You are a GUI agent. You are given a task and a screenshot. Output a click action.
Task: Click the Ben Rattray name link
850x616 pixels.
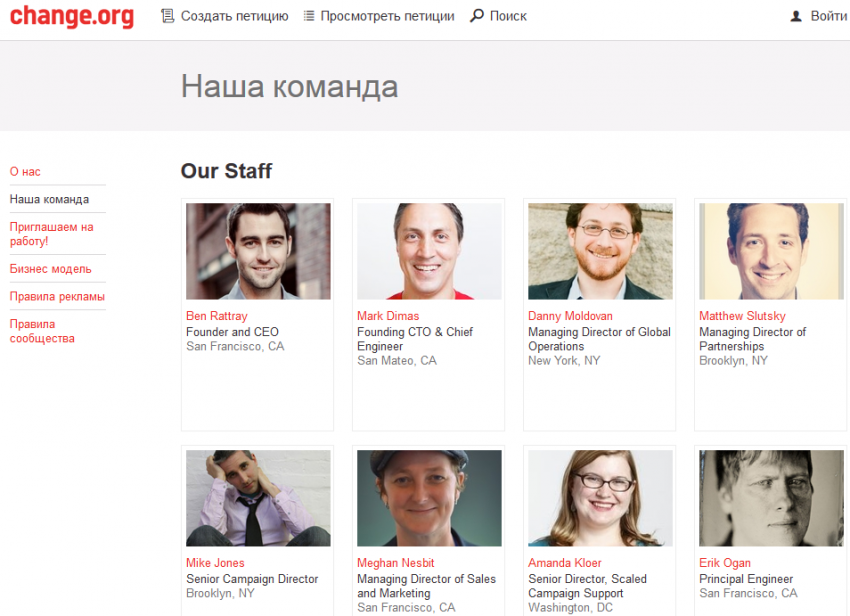point(216,316)
